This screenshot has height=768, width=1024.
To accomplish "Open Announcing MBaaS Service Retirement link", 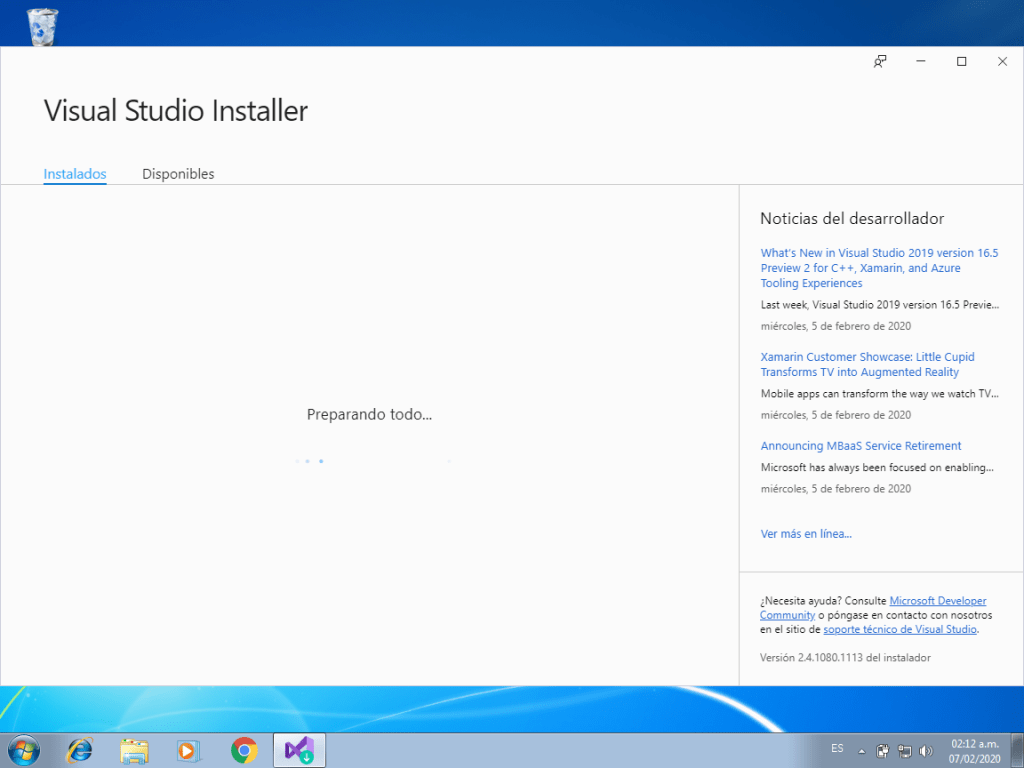I will 861,446.
